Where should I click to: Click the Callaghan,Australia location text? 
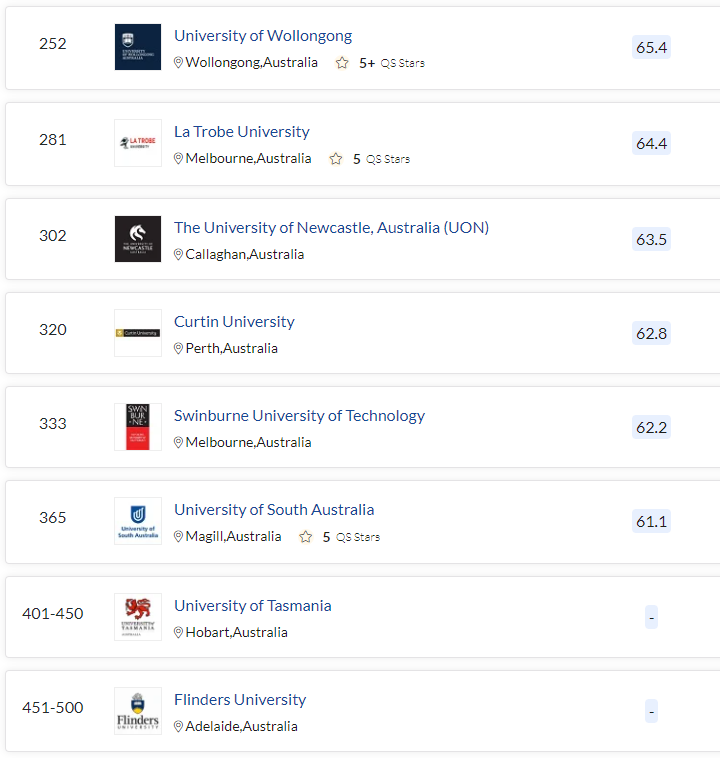click(x=245, y=254)
